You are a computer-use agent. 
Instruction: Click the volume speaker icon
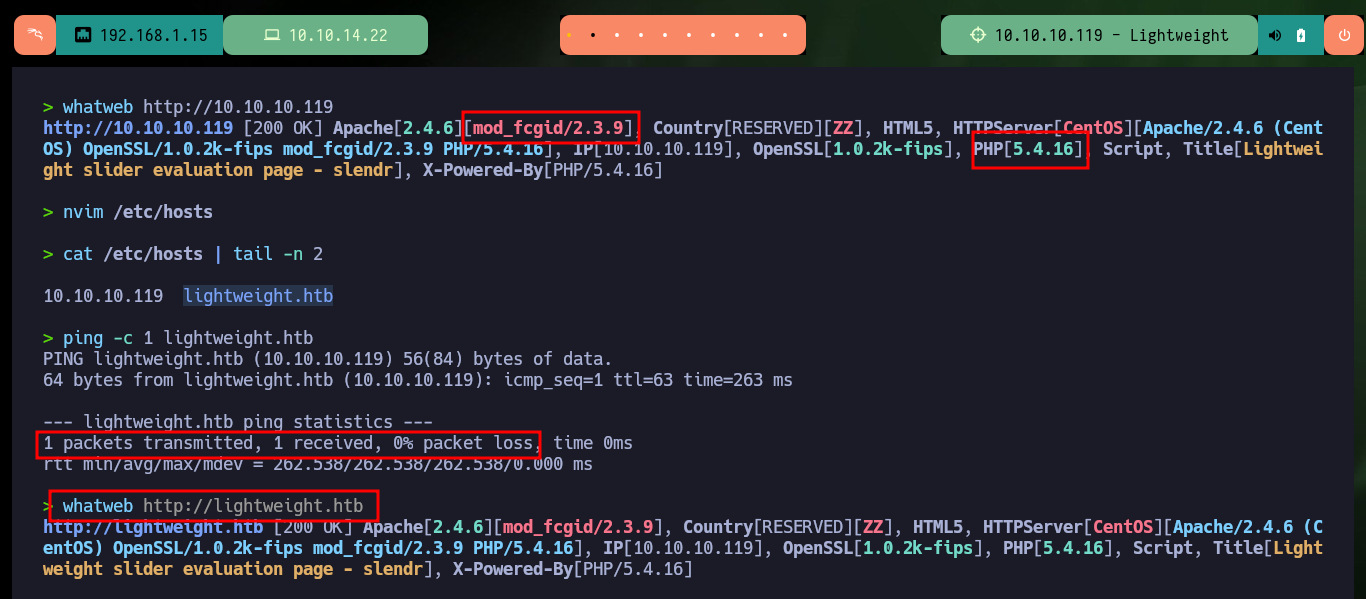[x=1275, y=35]
